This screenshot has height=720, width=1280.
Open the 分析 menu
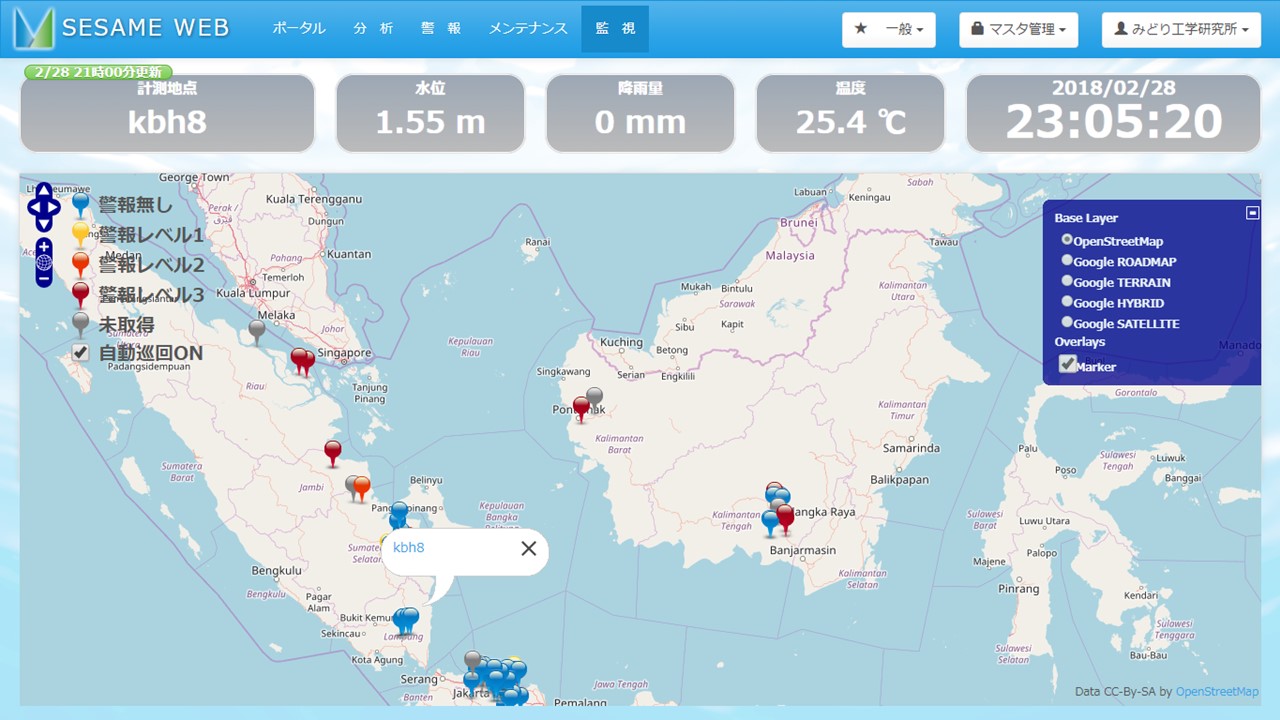tap(373, 29)
